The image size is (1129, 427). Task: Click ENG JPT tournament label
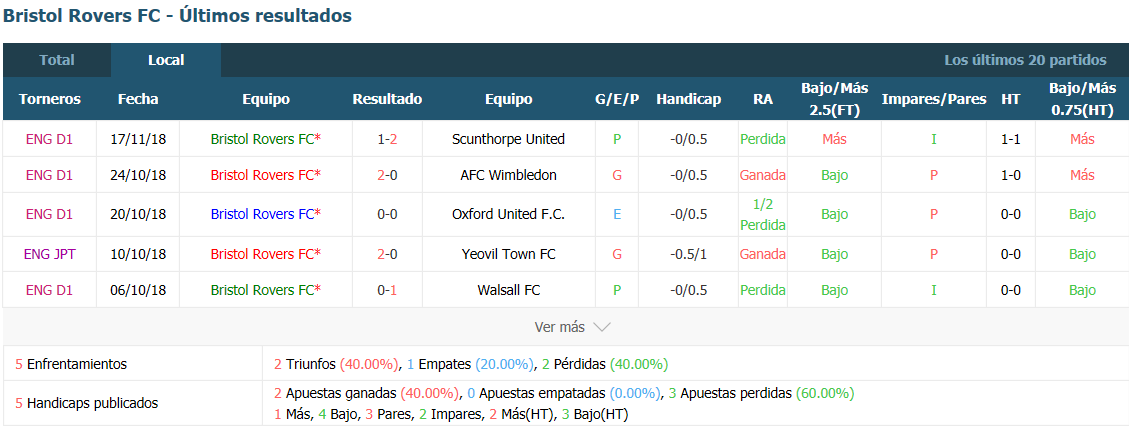pyautogui.click(x=50, y=254)
